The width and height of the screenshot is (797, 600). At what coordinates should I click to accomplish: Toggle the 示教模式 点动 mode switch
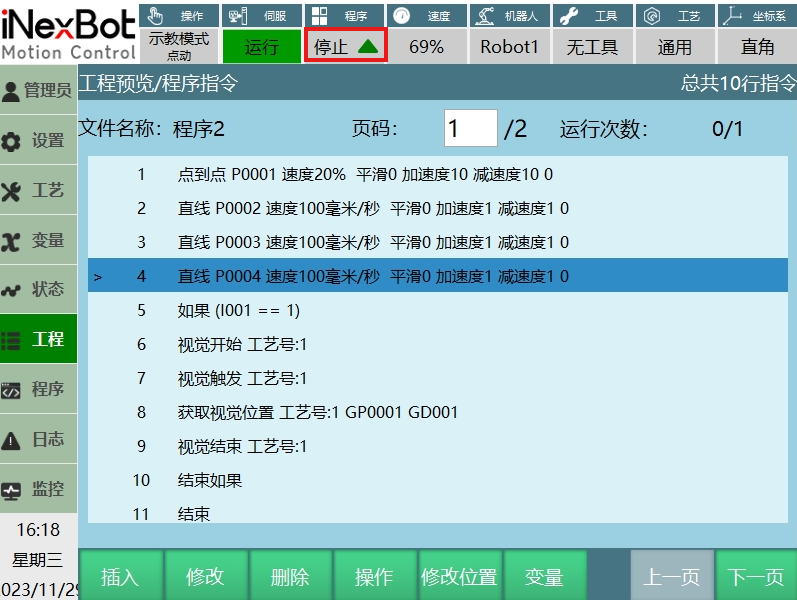[178, 46]
